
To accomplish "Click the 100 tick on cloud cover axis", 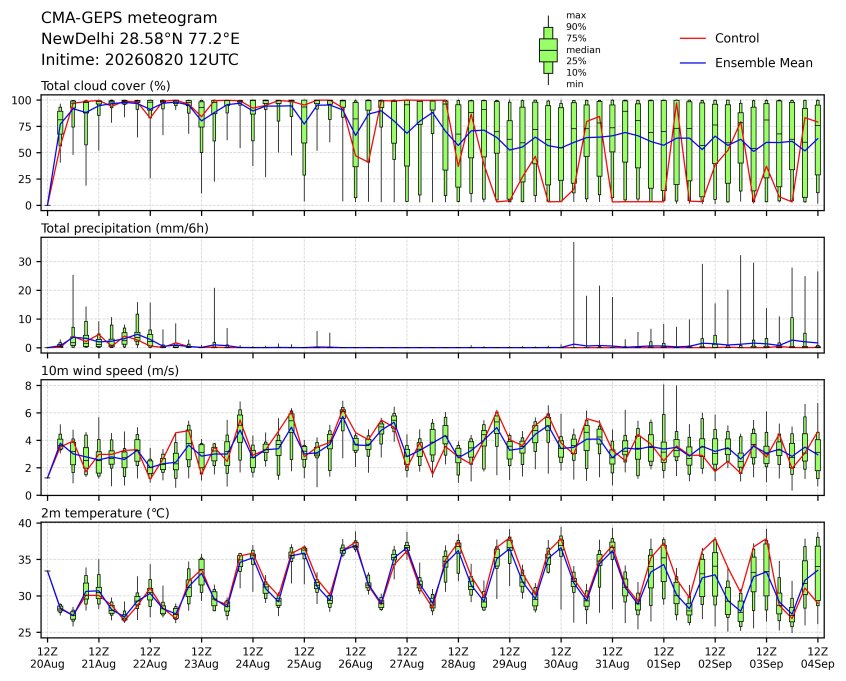I will [x=23, y=100].
